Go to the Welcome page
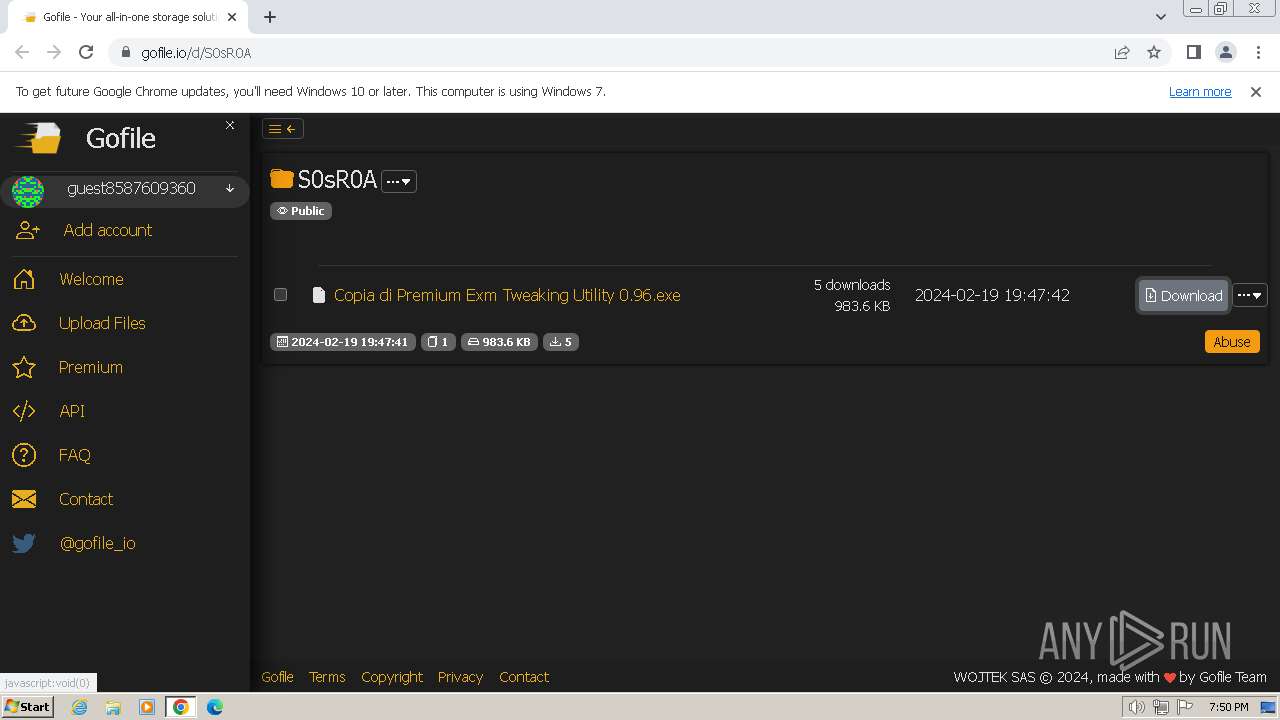Image resolution: width=1280 pixels, height=720 pixels. point(91,279)
